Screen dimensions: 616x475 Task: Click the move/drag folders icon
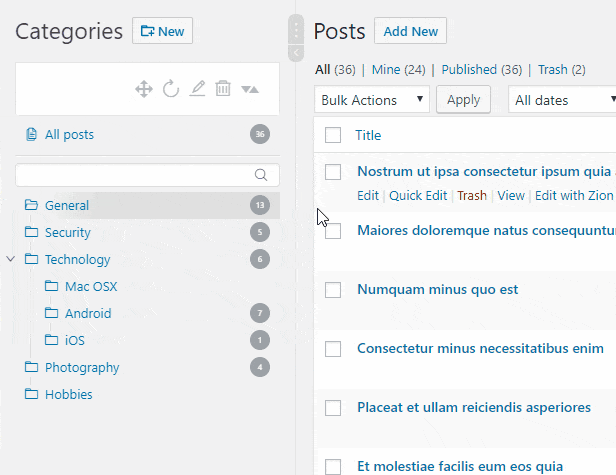(x=144, y=89)
